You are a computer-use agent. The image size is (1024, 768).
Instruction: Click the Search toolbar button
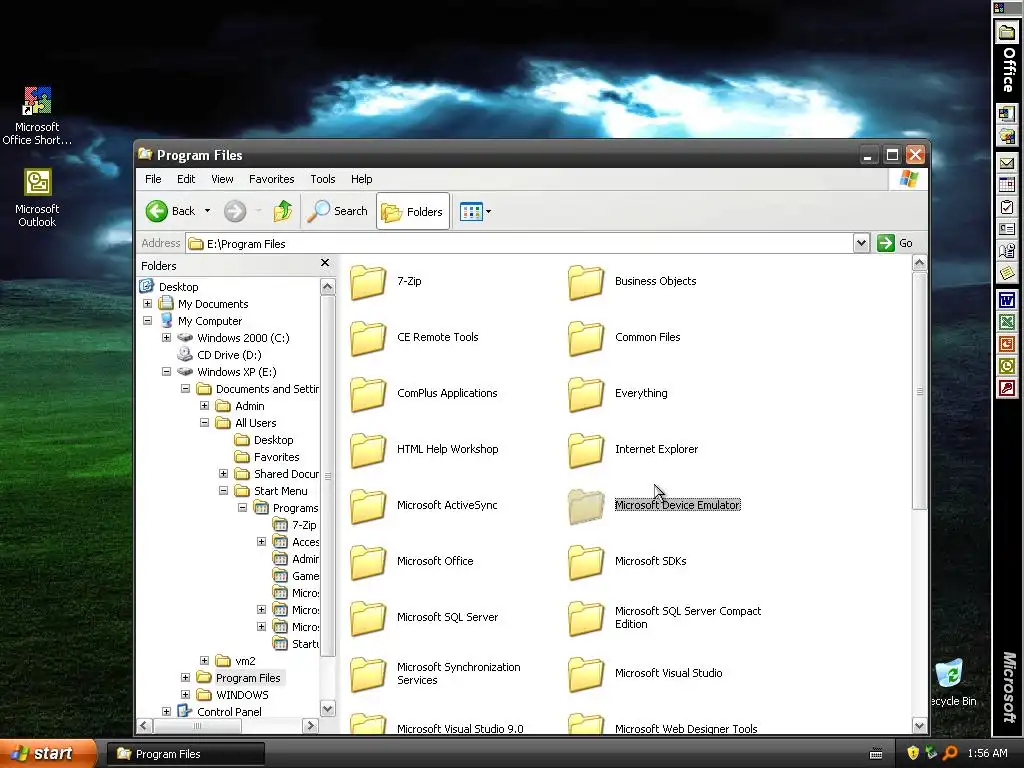(x=337, y=211)
